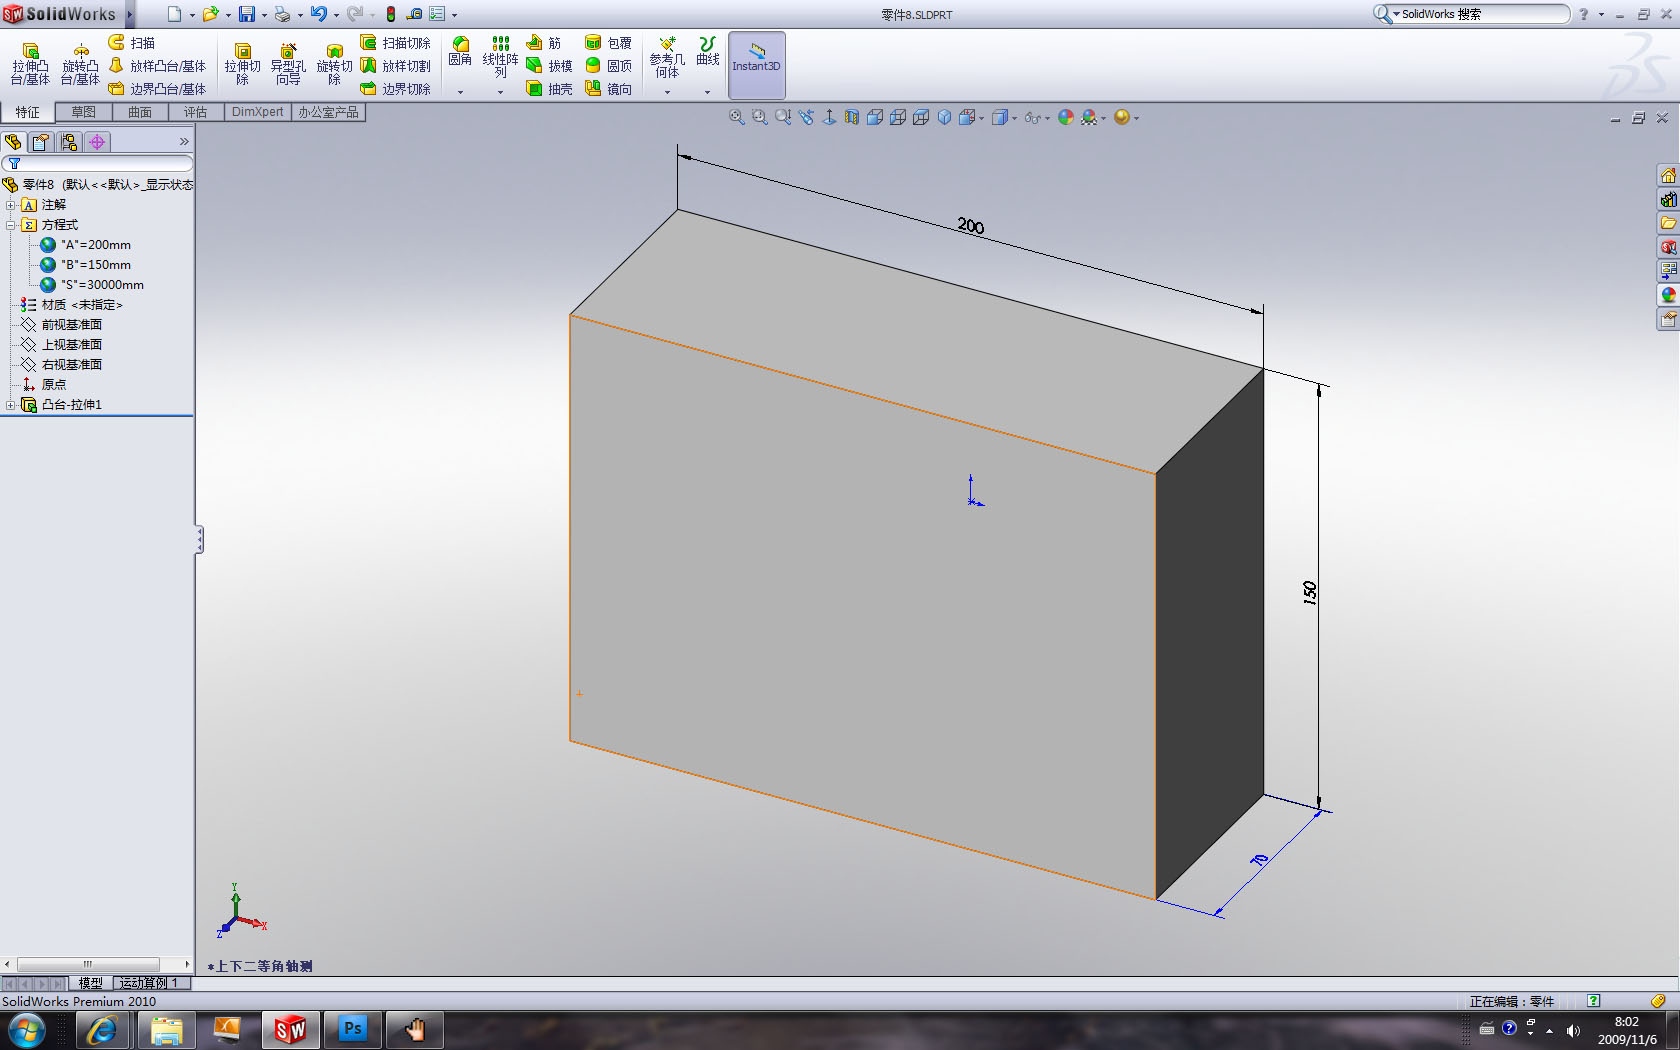1680x1050 pixels.
Task: Select the 前视基准面 front plane
Action: [61, 325]
